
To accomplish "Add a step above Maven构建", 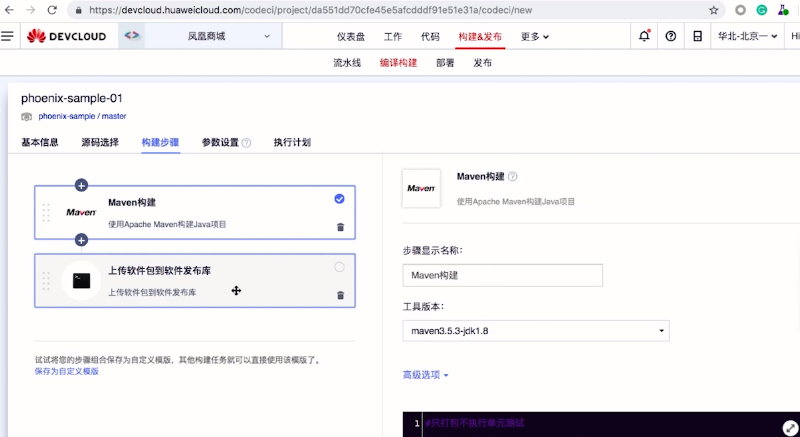I will click(81, 185).
